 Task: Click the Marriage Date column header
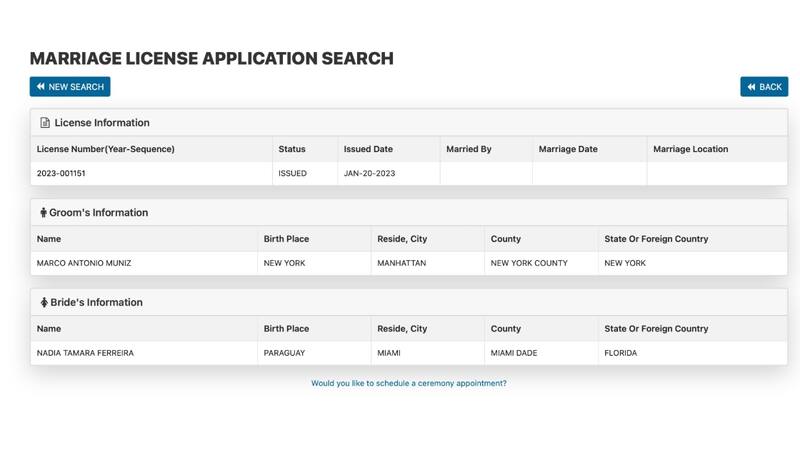tap(567, 149)
